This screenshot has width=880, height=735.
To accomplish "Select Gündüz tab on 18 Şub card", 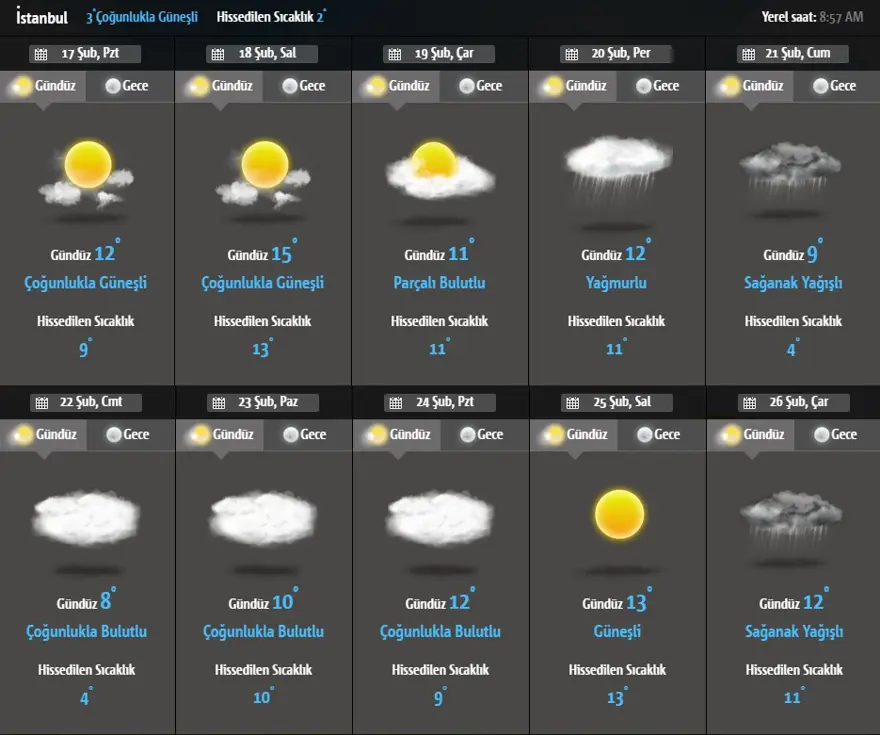I will 221,86.
